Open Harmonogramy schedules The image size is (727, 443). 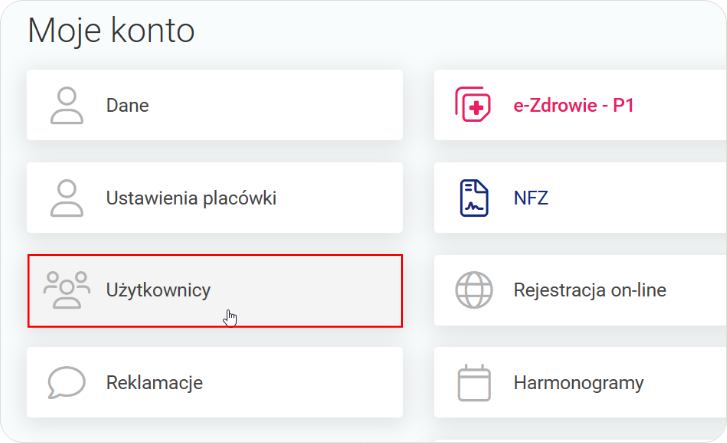[578, 382]
